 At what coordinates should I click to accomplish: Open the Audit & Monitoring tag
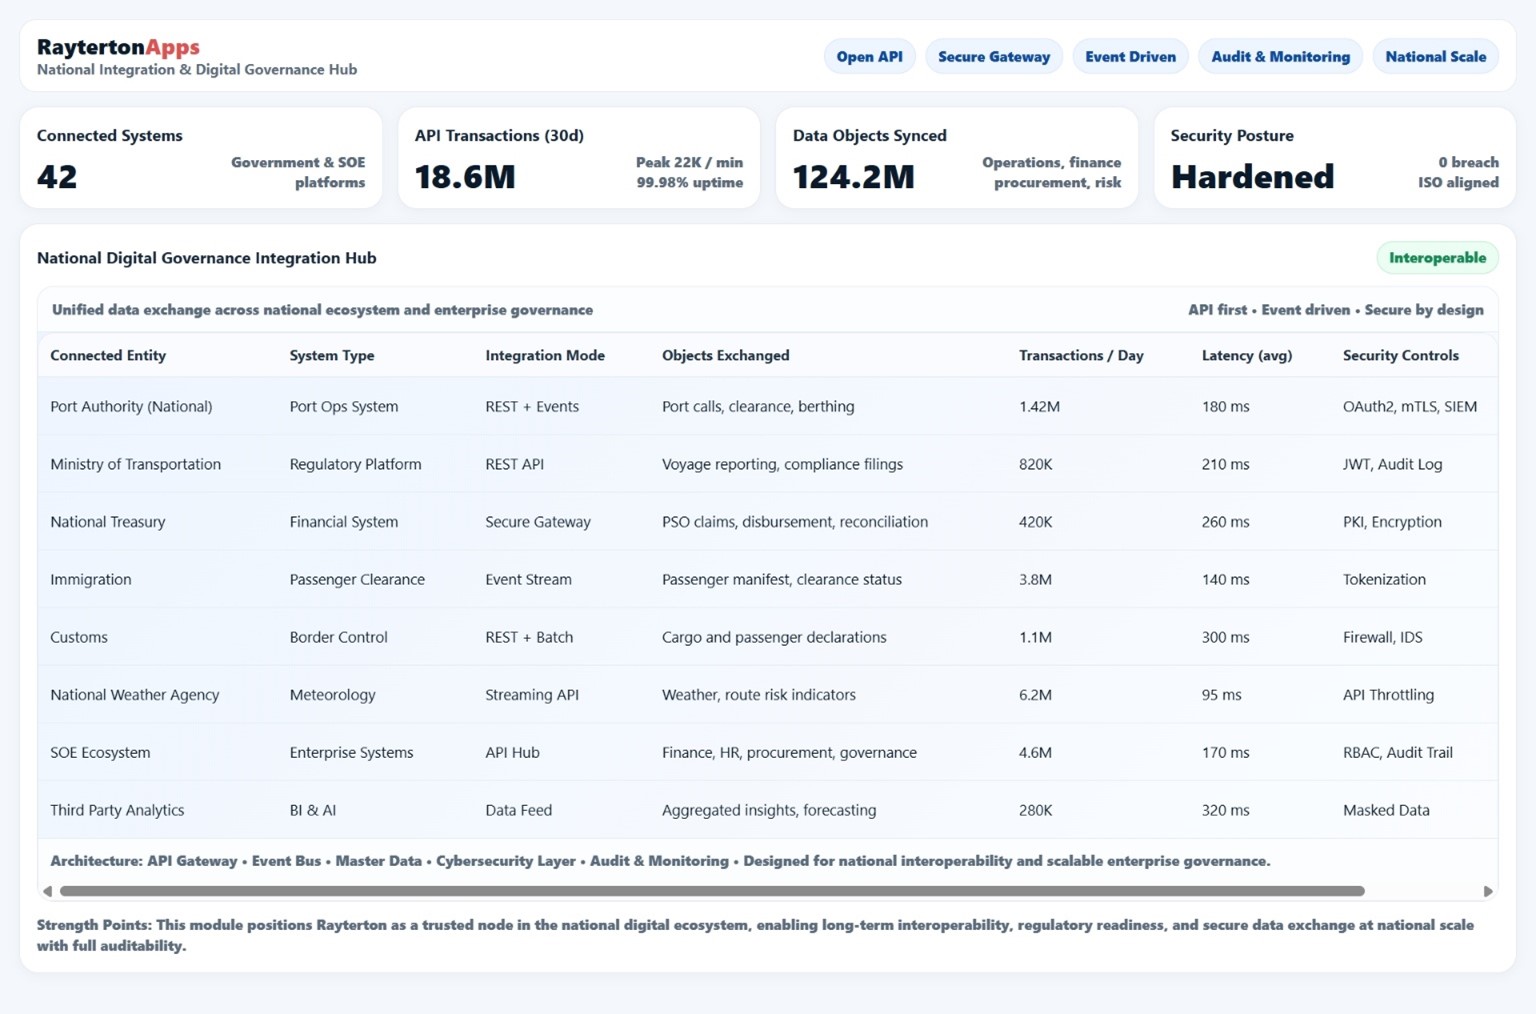tap(1280, 57)
